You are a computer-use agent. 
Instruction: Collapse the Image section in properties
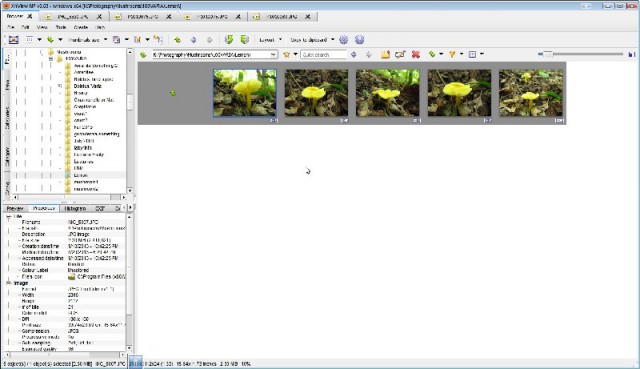coord(9,283)
